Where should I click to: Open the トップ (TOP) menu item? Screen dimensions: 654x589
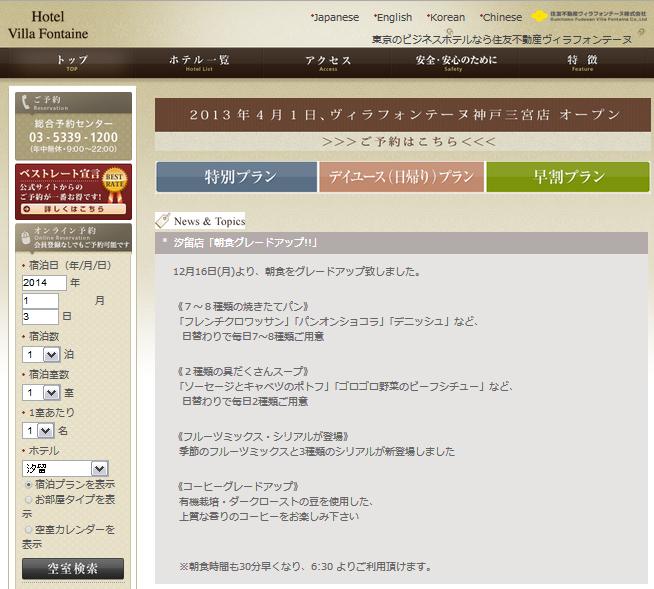[x=72, y=63]
